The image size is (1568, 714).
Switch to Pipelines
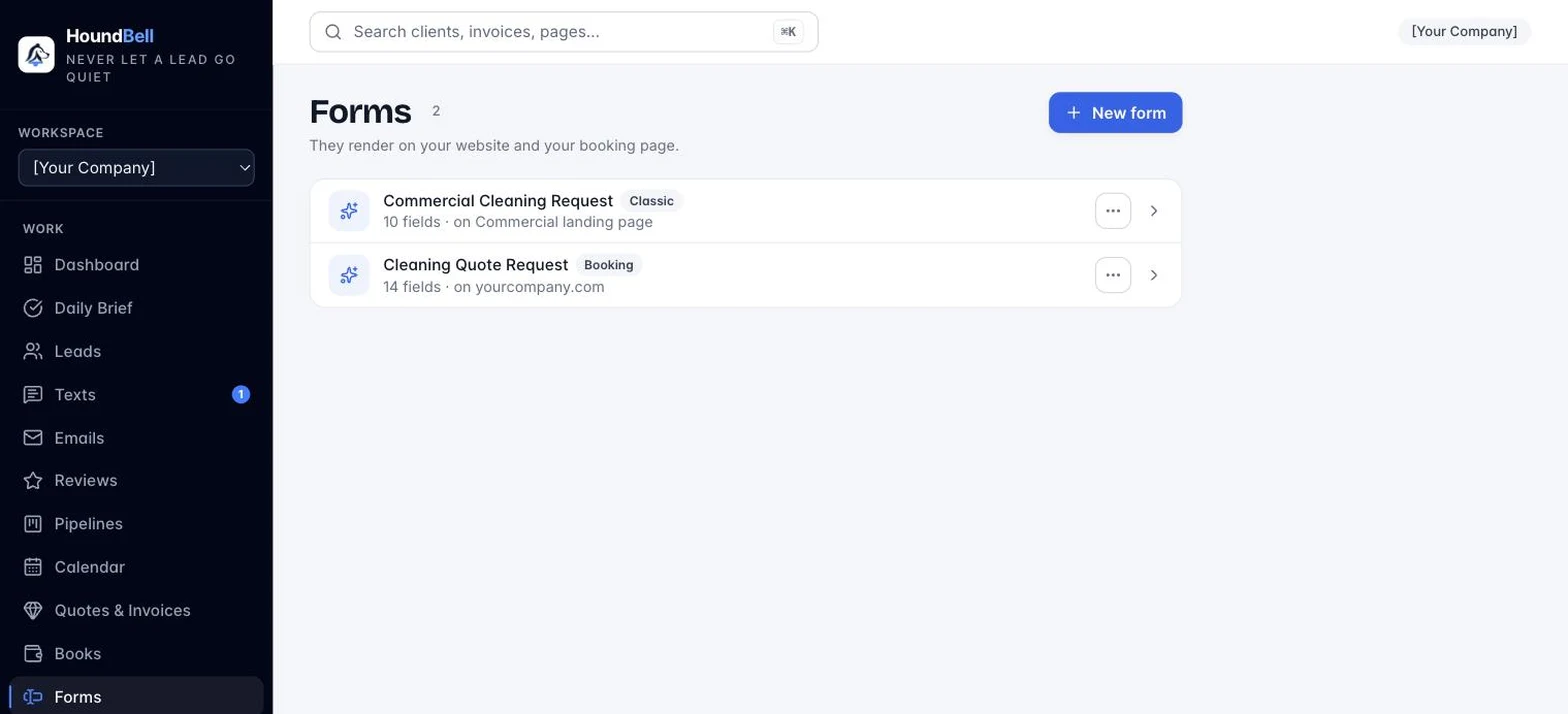136,524
